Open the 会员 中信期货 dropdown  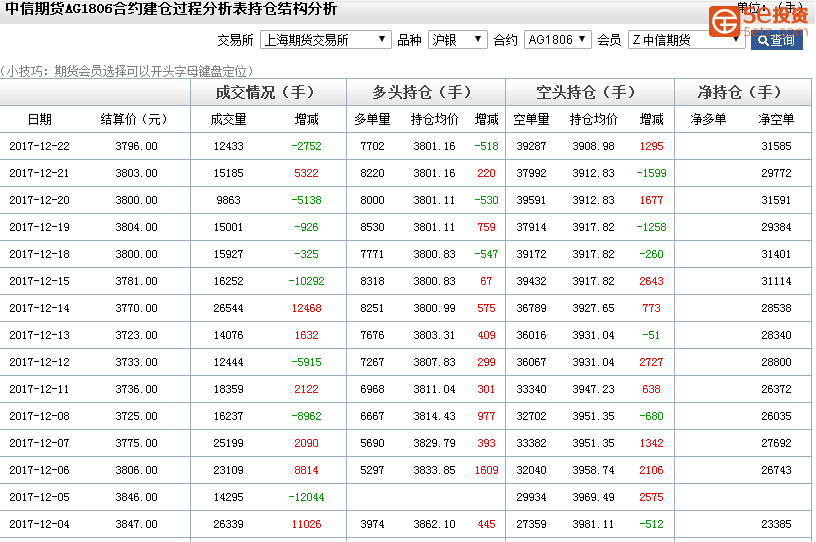click(686, 40)
